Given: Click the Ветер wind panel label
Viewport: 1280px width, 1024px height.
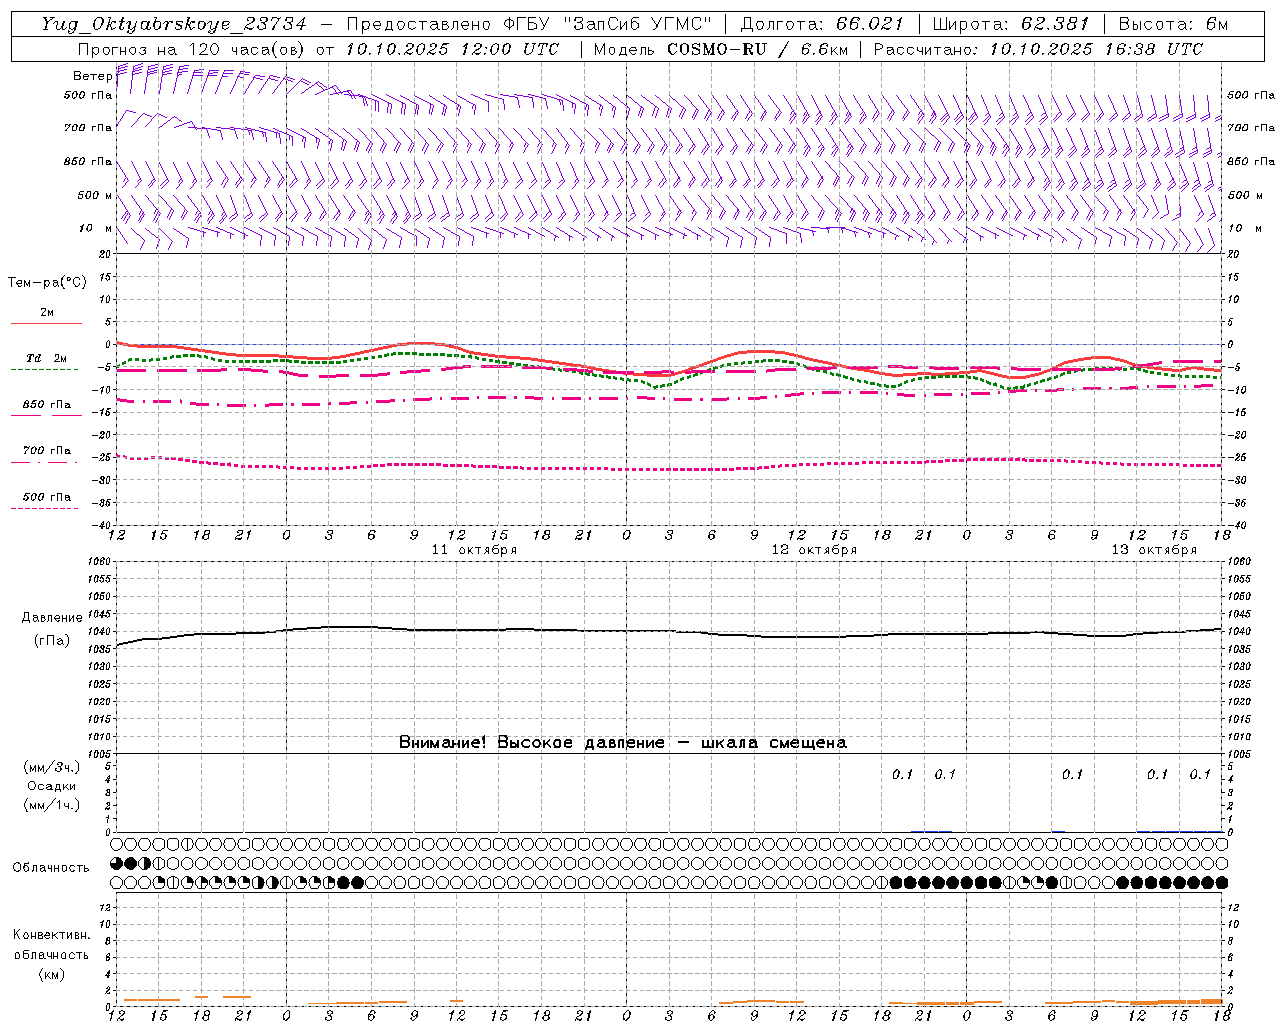Looking at the screenshot, I should (x=92, y=76).
